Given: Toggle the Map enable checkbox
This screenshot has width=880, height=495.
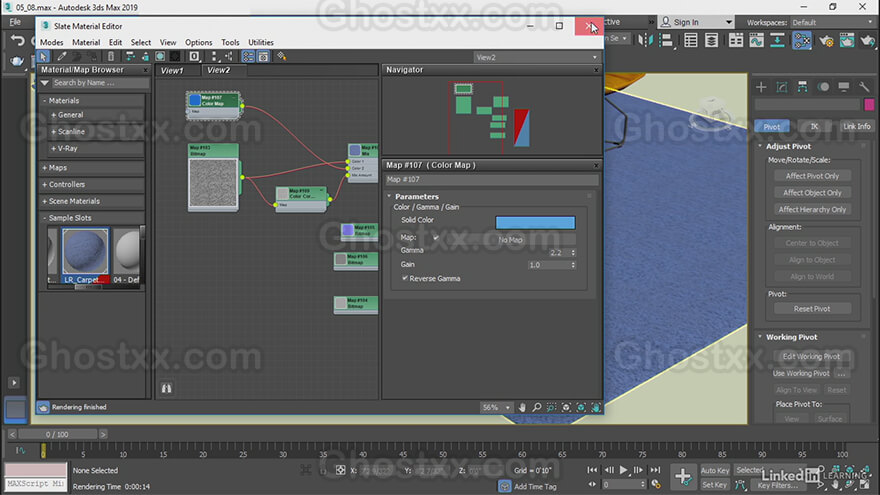Looking at the screenshot, I should click(x=436, y=238).
